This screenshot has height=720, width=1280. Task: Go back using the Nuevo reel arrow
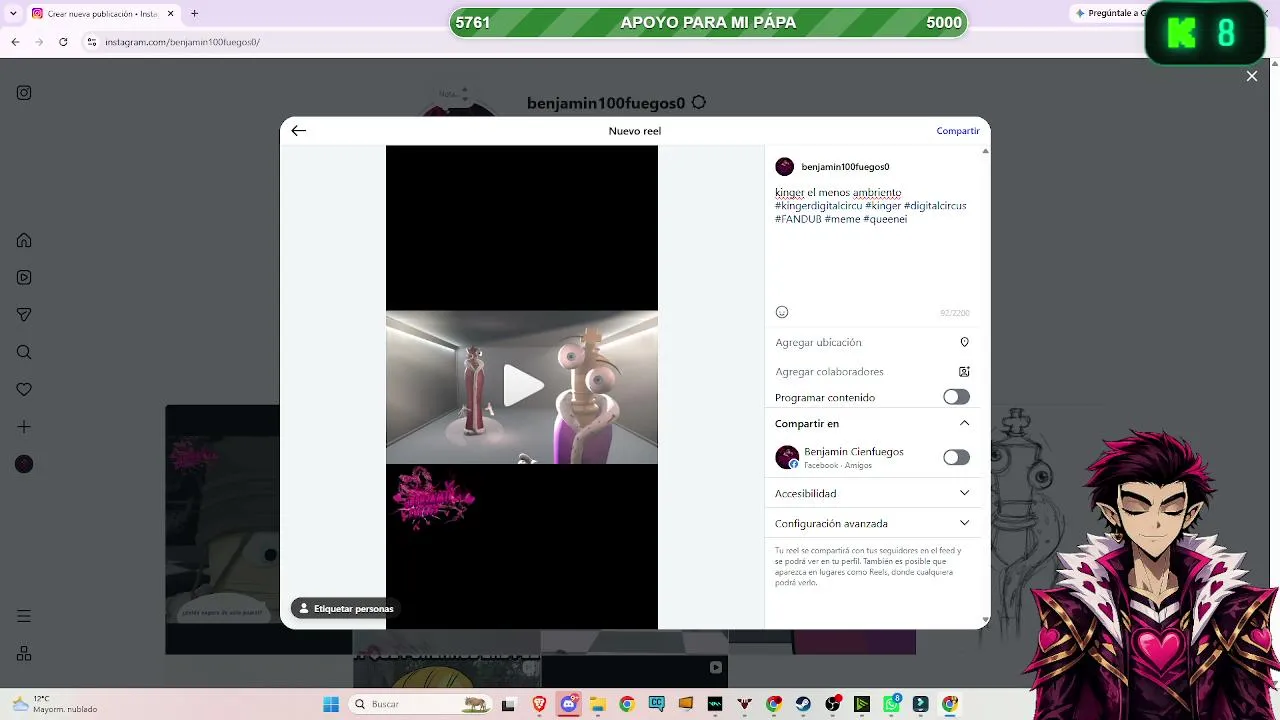click(x=298, y=131)
